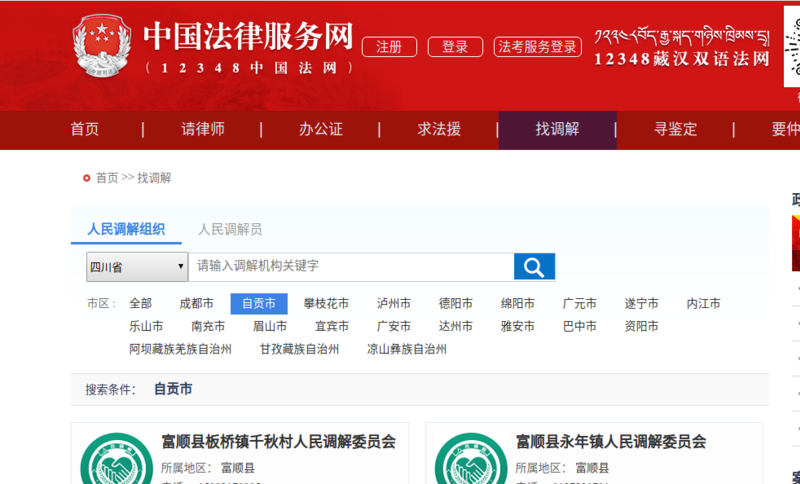The height and width of the screenshot is (484, 800).
Task: Open 富顺县板桥镇千秋村人民调解委员会 title
Action: 279,442
